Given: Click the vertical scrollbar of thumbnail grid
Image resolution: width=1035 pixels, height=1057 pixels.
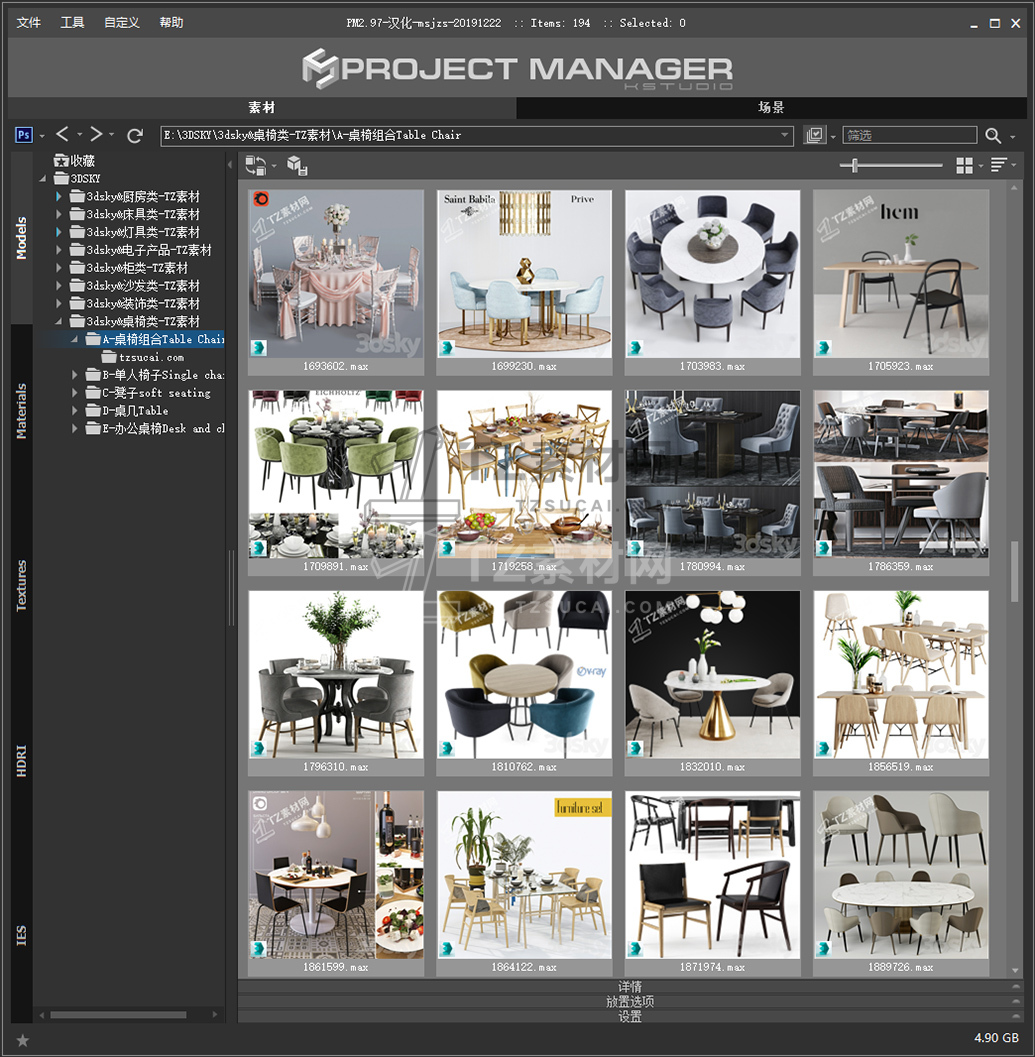Looking at the screenshot, I should pos(1015,570).
